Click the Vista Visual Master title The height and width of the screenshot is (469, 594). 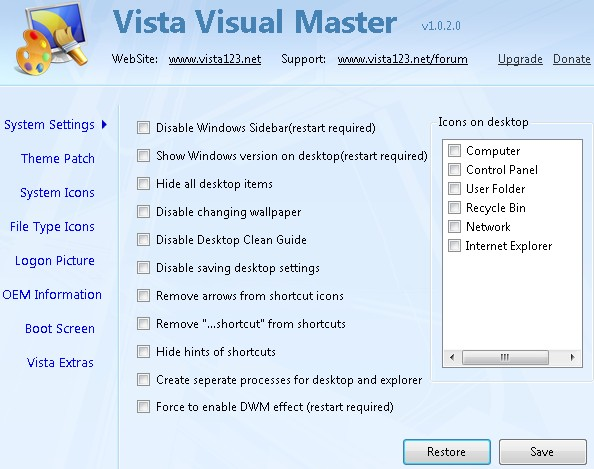click(255, 22)
